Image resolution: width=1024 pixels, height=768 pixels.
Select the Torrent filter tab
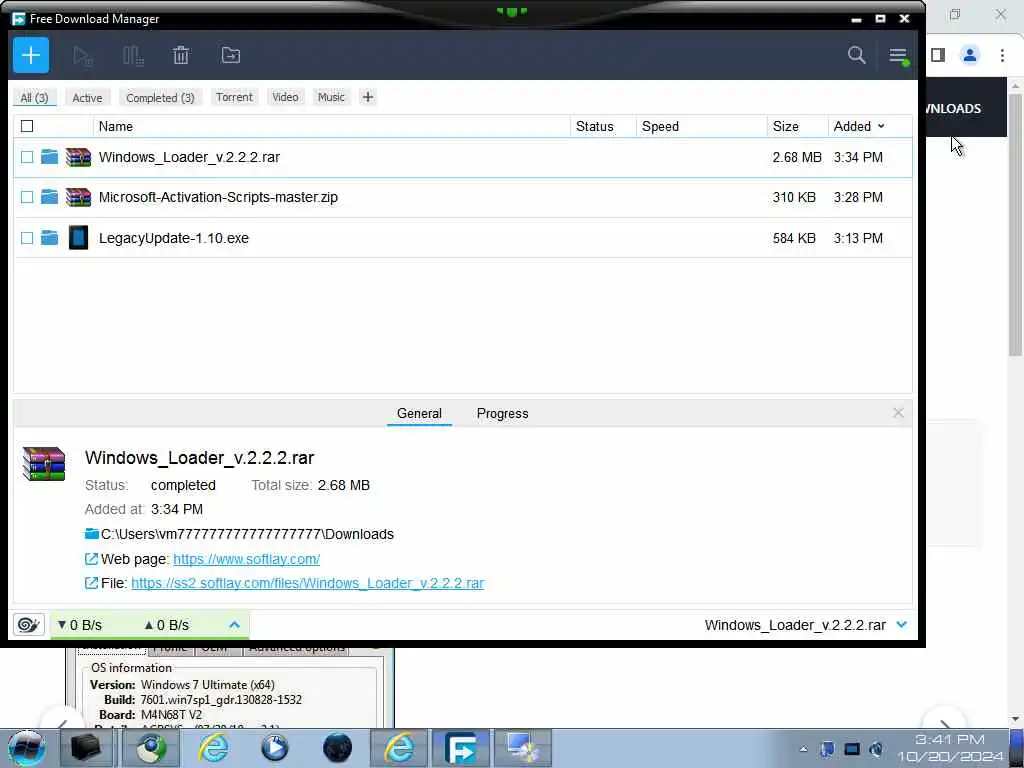[x=234, y=97]
